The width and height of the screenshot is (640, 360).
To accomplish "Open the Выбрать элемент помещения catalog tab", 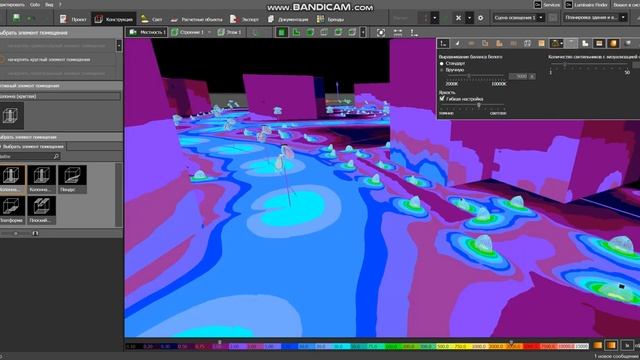I will [x=33, y=147].
